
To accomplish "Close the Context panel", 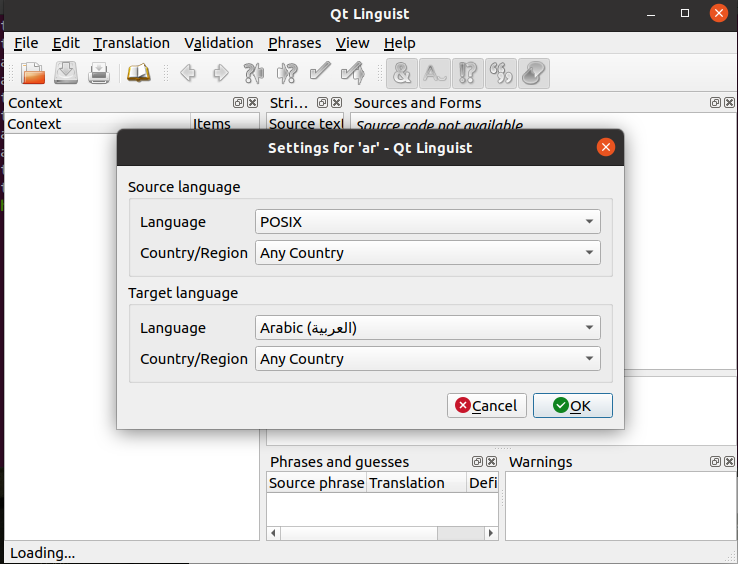I will 253,103.
